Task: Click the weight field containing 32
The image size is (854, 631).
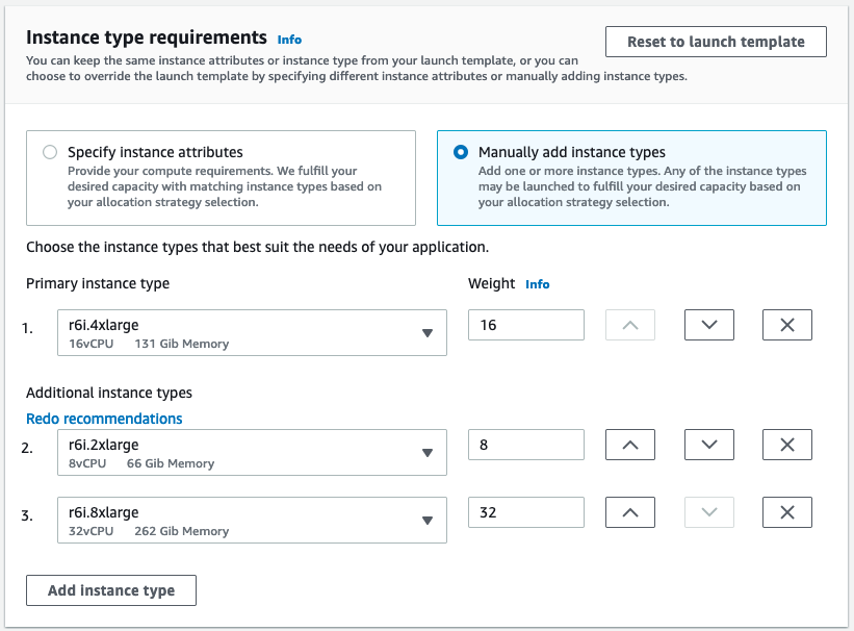Action: tap(526, 513)
